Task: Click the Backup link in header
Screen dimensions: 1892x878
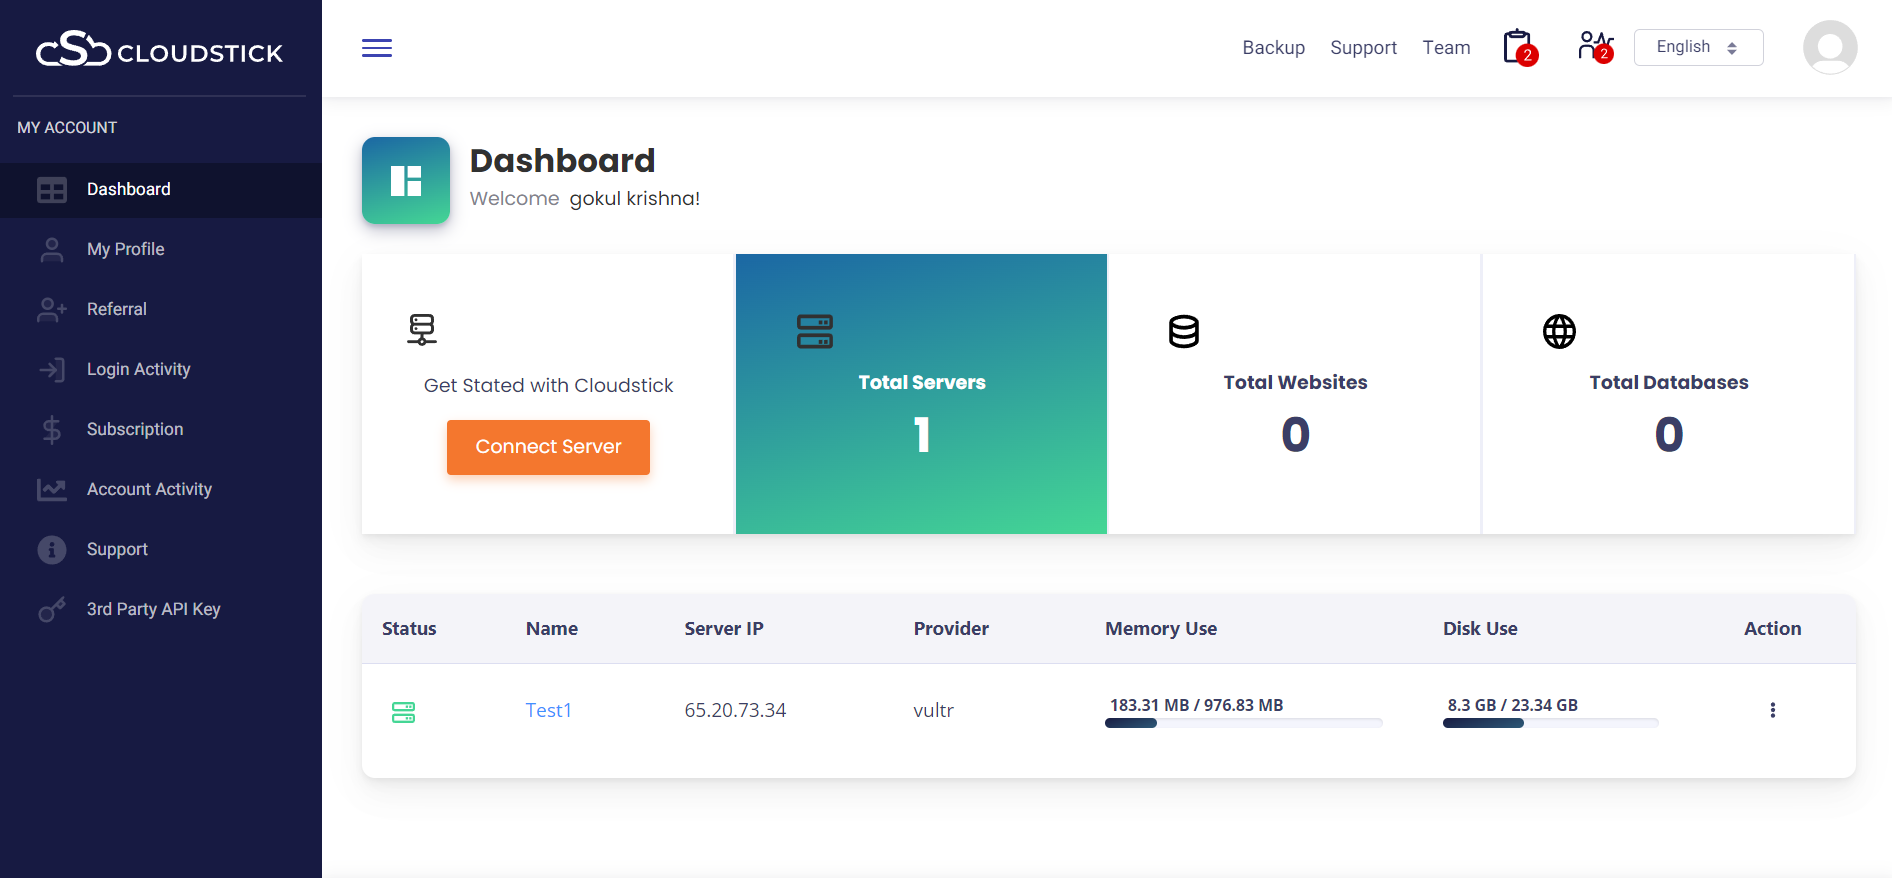Action: tap(1273, 48)
